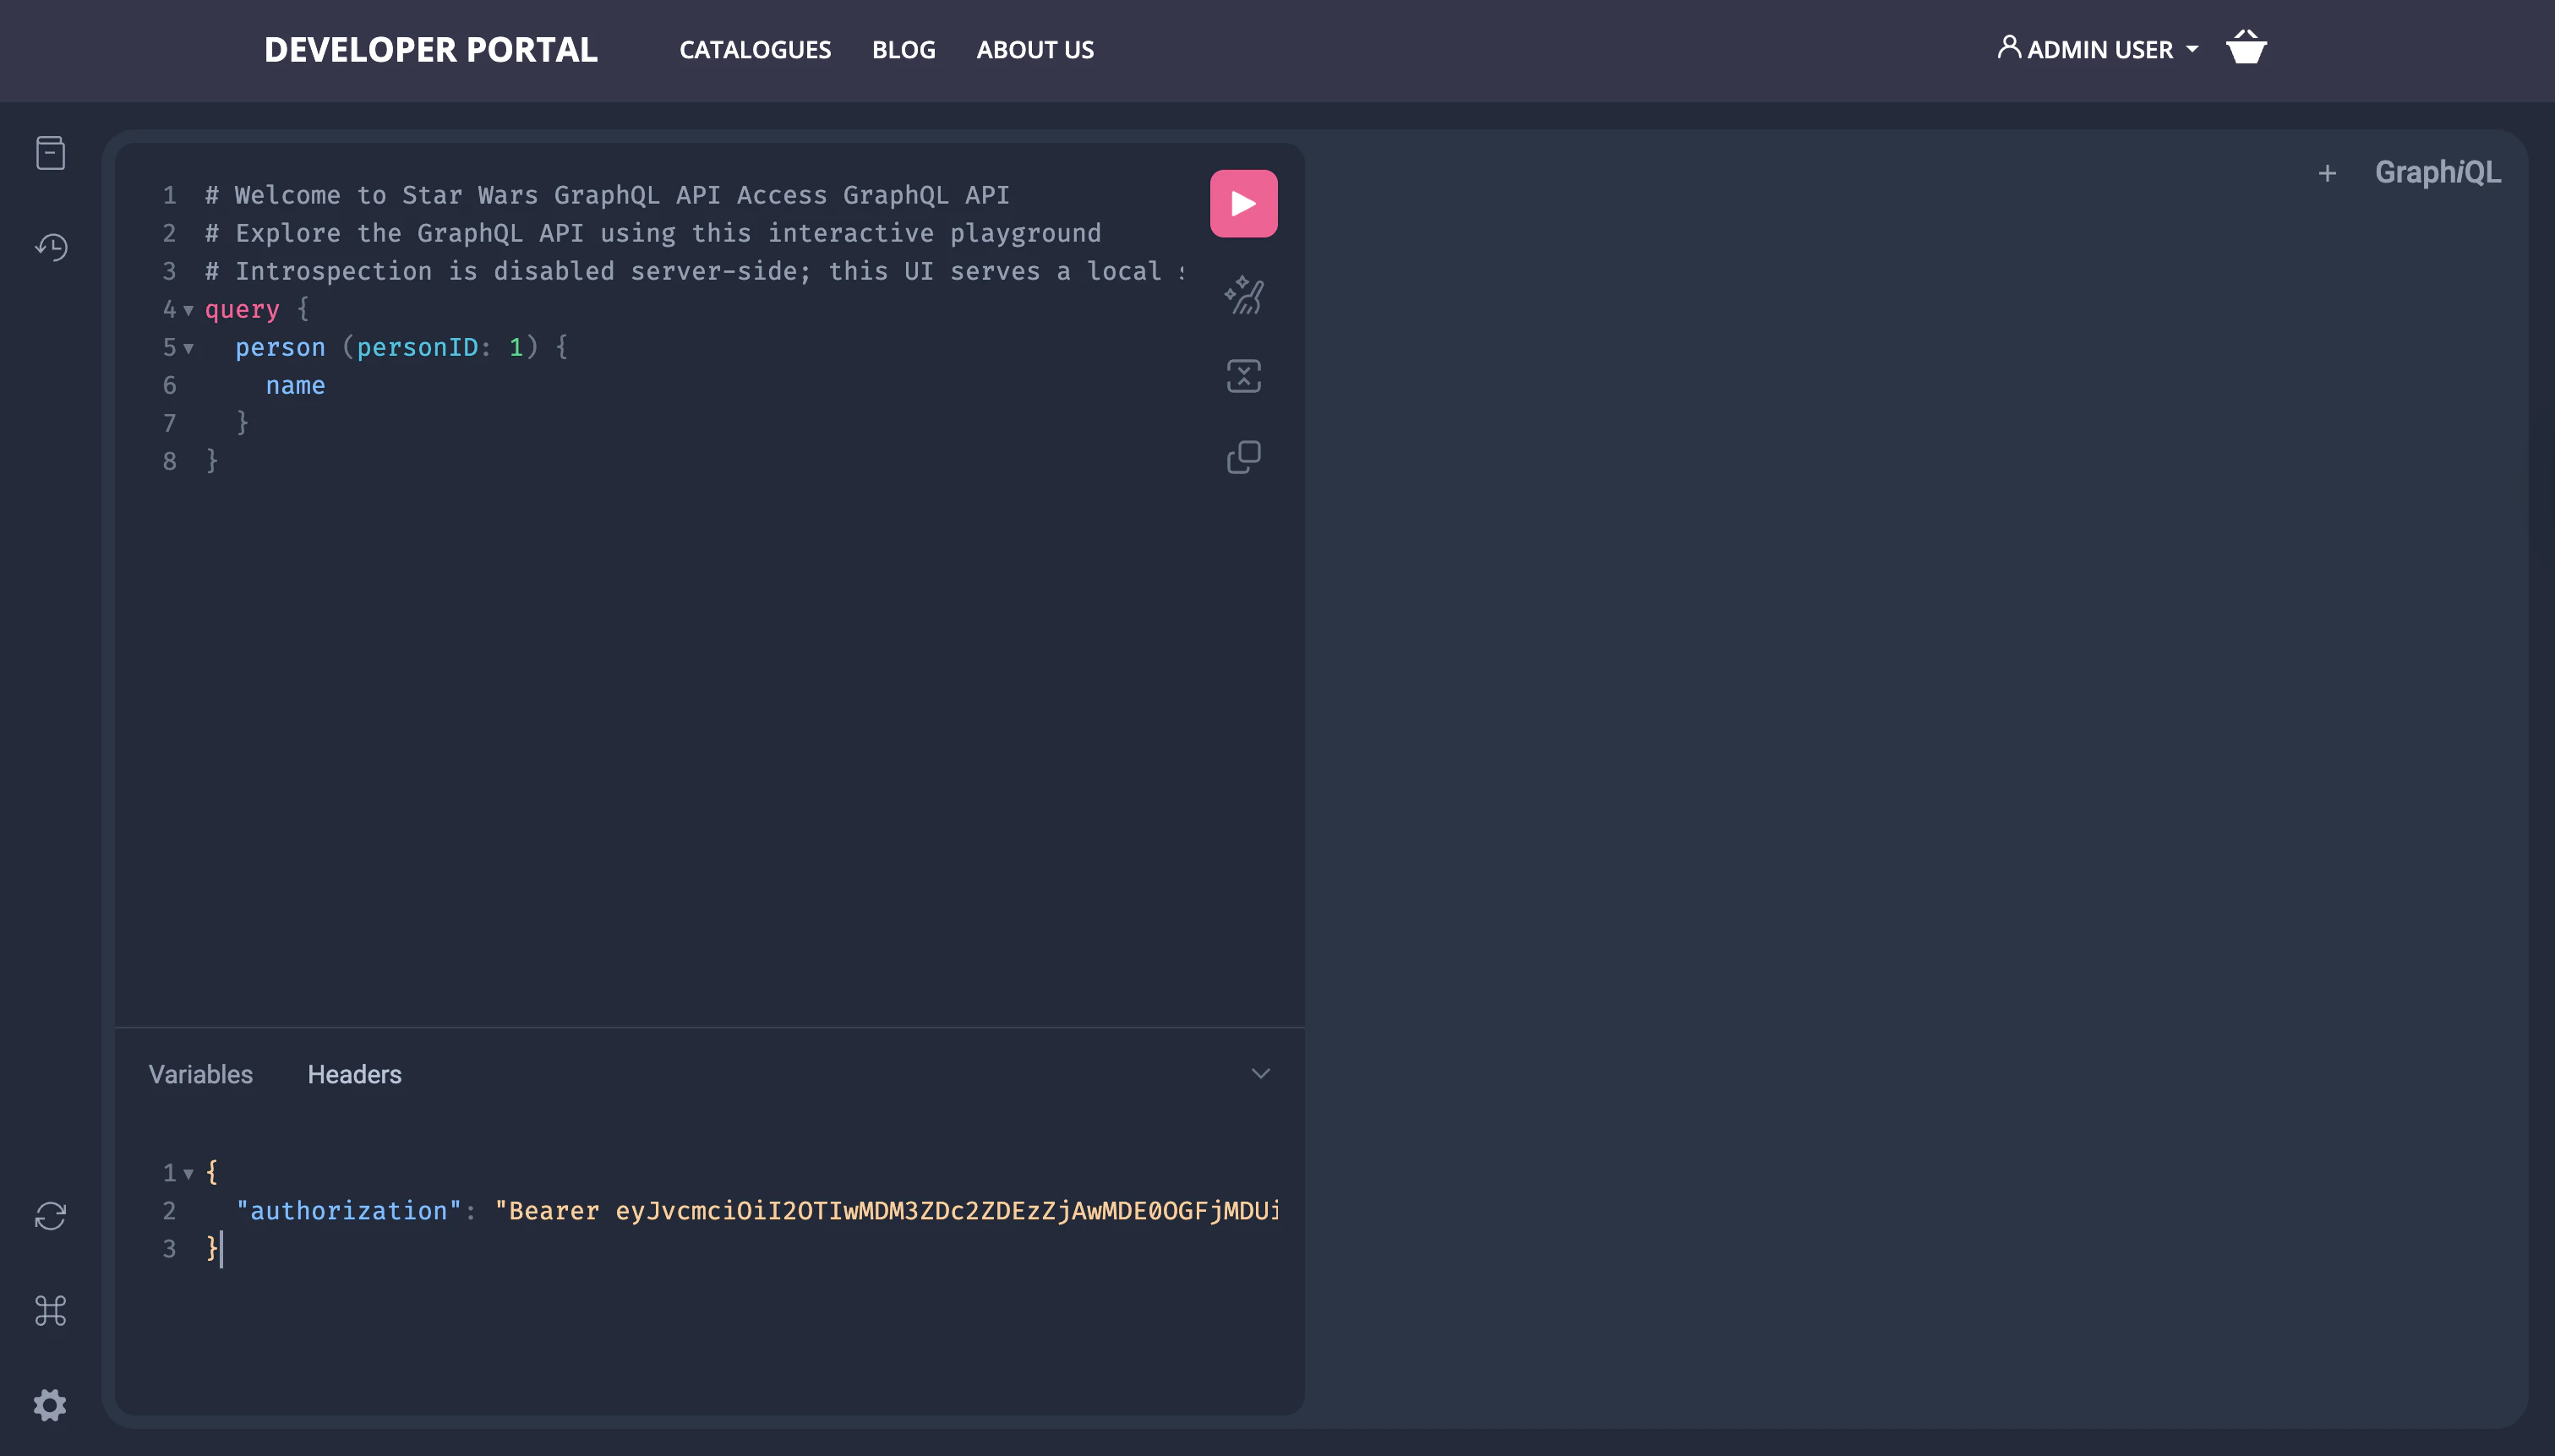The image size is (2555, 1456).
Task: Go home via the Developer Portal logo
Action: pyautogui.click(x=431, y=49)
